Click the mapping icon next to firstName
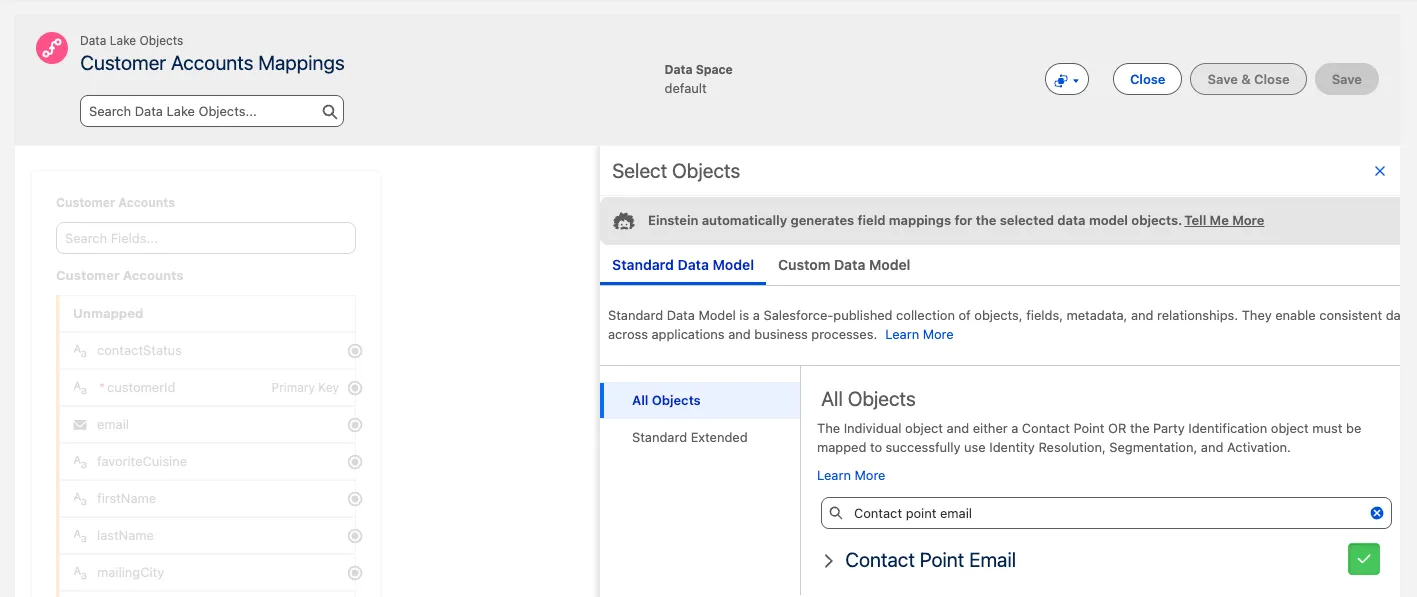The height and width of the screenshot is (597, 1417). pos(355,499)
